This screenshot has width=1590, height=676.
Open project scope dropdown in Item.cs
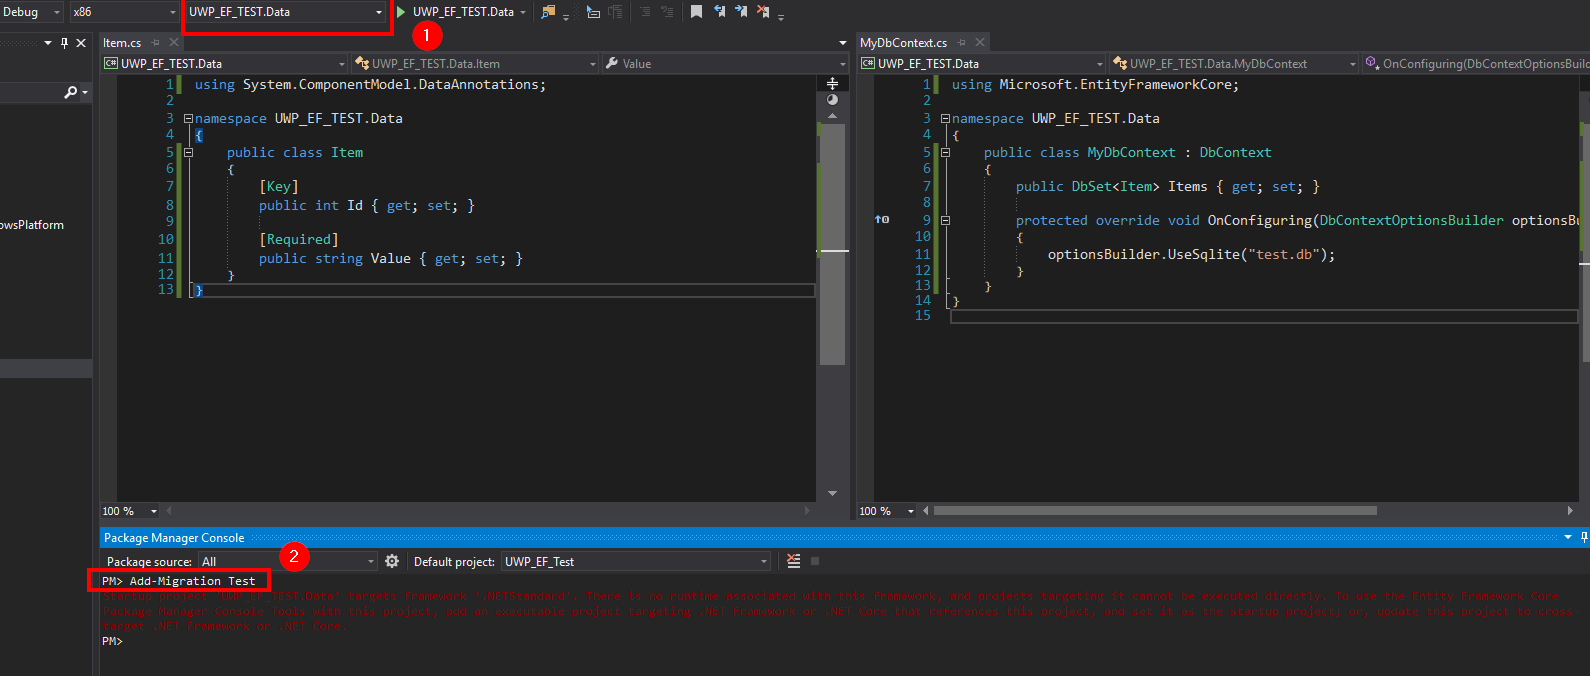point(342,63)
